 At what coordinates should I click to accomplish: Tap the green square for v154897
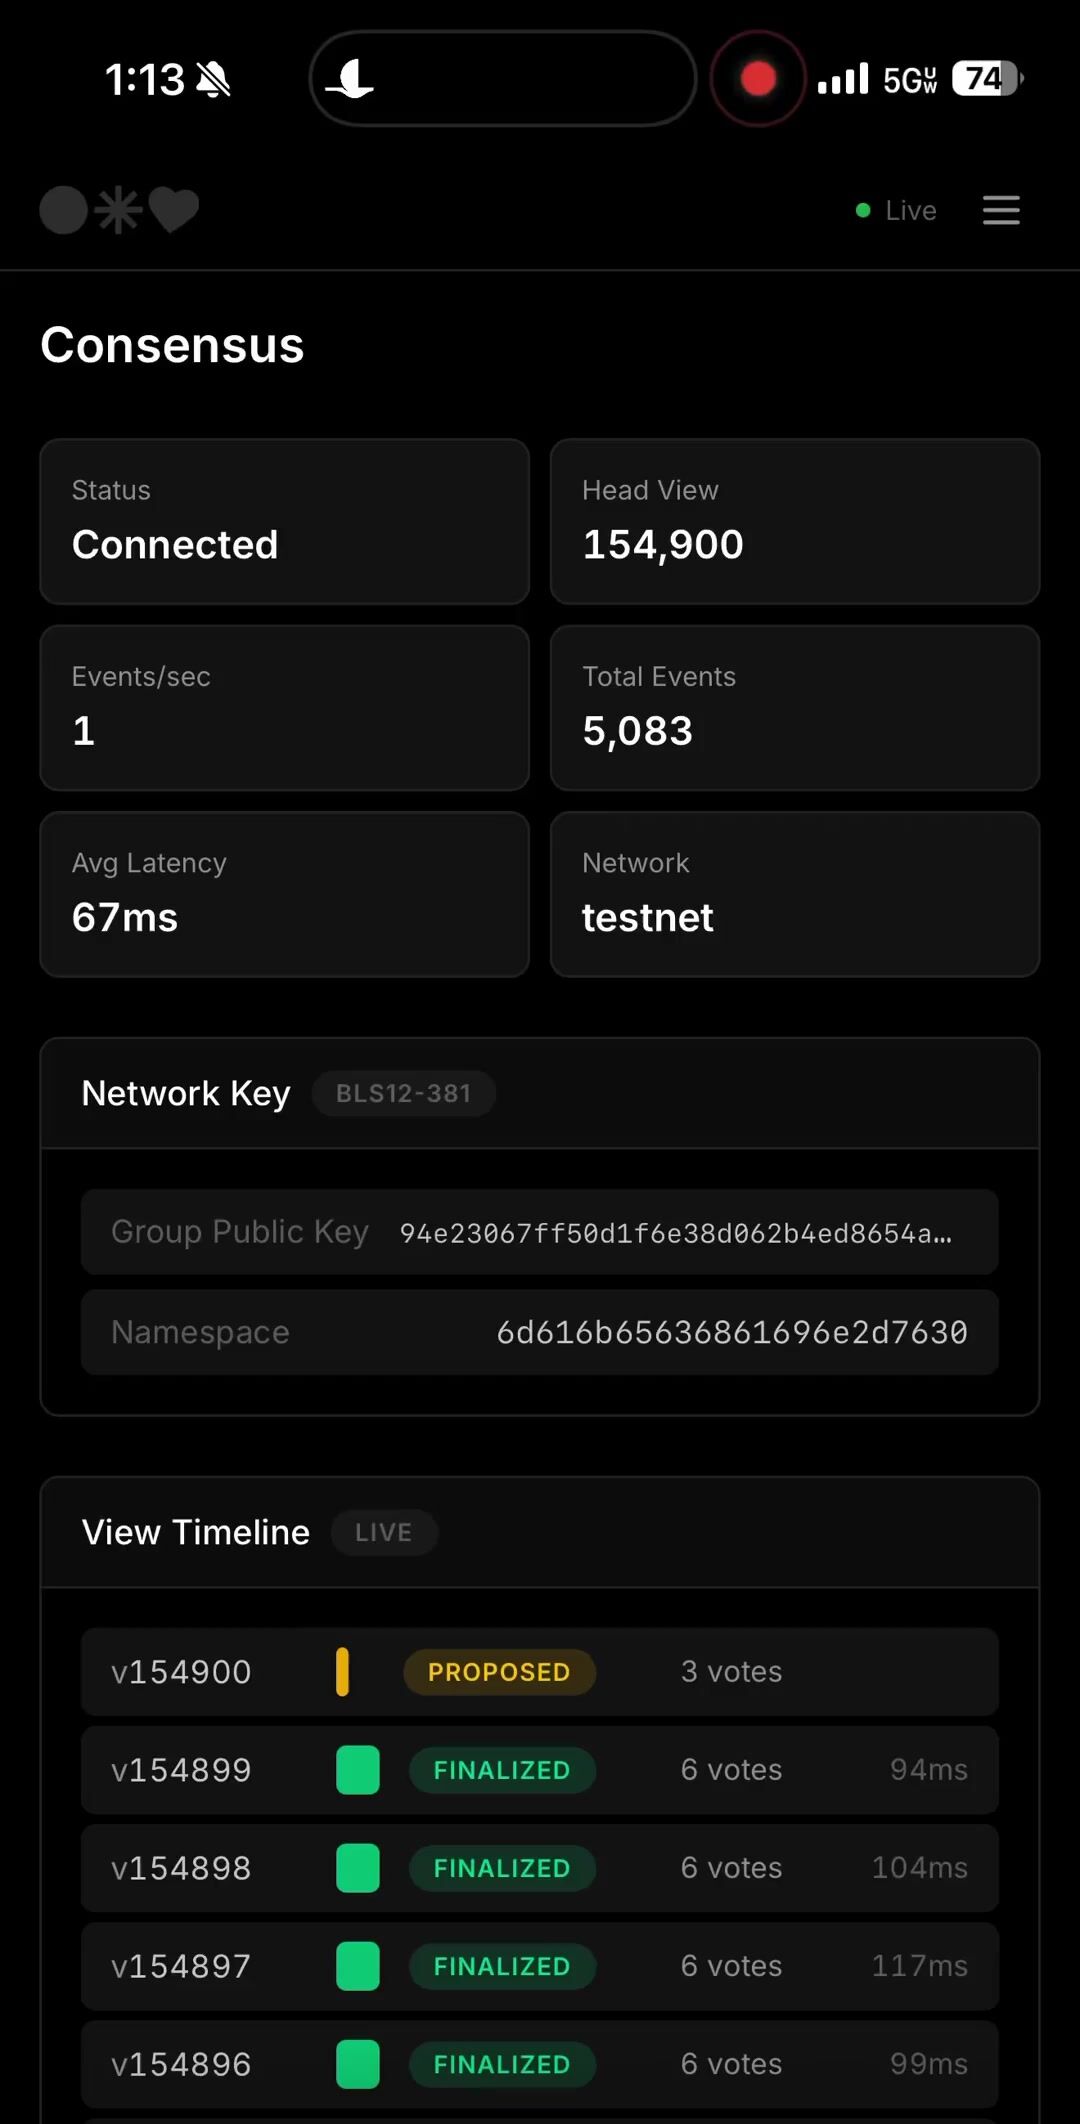(x=358, y=1966)
